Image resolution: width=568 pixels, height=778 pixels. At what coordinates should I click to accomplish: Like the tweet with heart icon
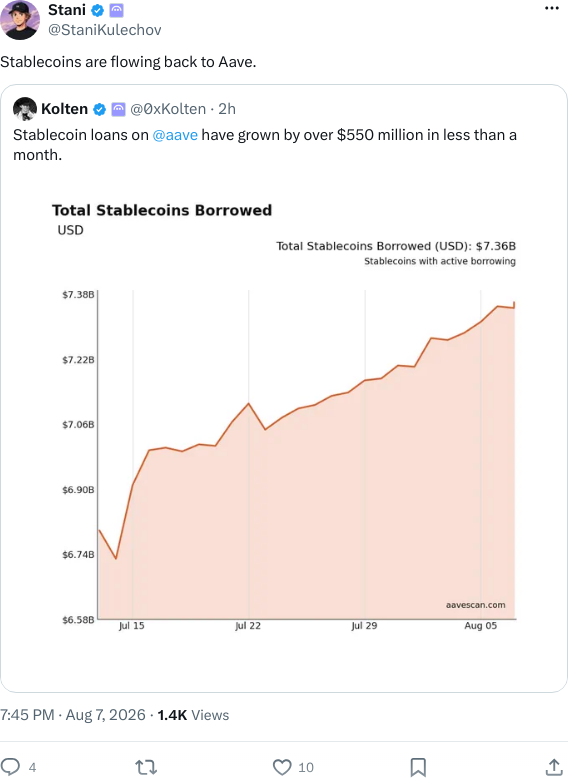[x=282, y=767]
